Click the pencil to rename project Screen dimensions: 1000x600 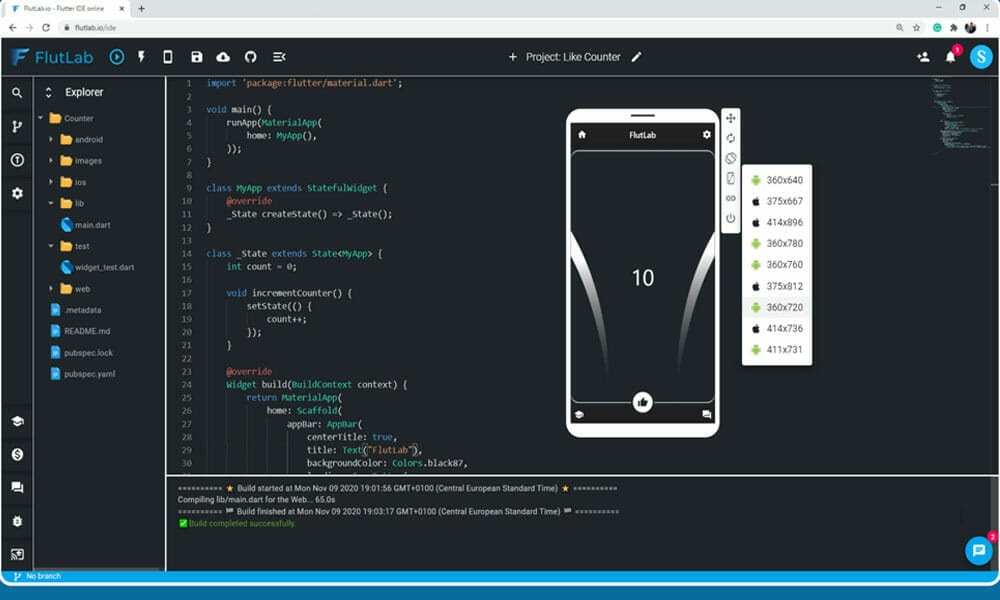[x=637, y=57]
